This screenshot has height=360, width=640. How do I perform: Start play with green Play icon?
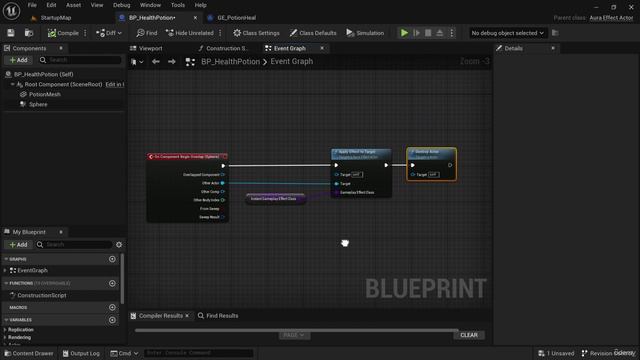pyautogui.click(x=404, y=33)
